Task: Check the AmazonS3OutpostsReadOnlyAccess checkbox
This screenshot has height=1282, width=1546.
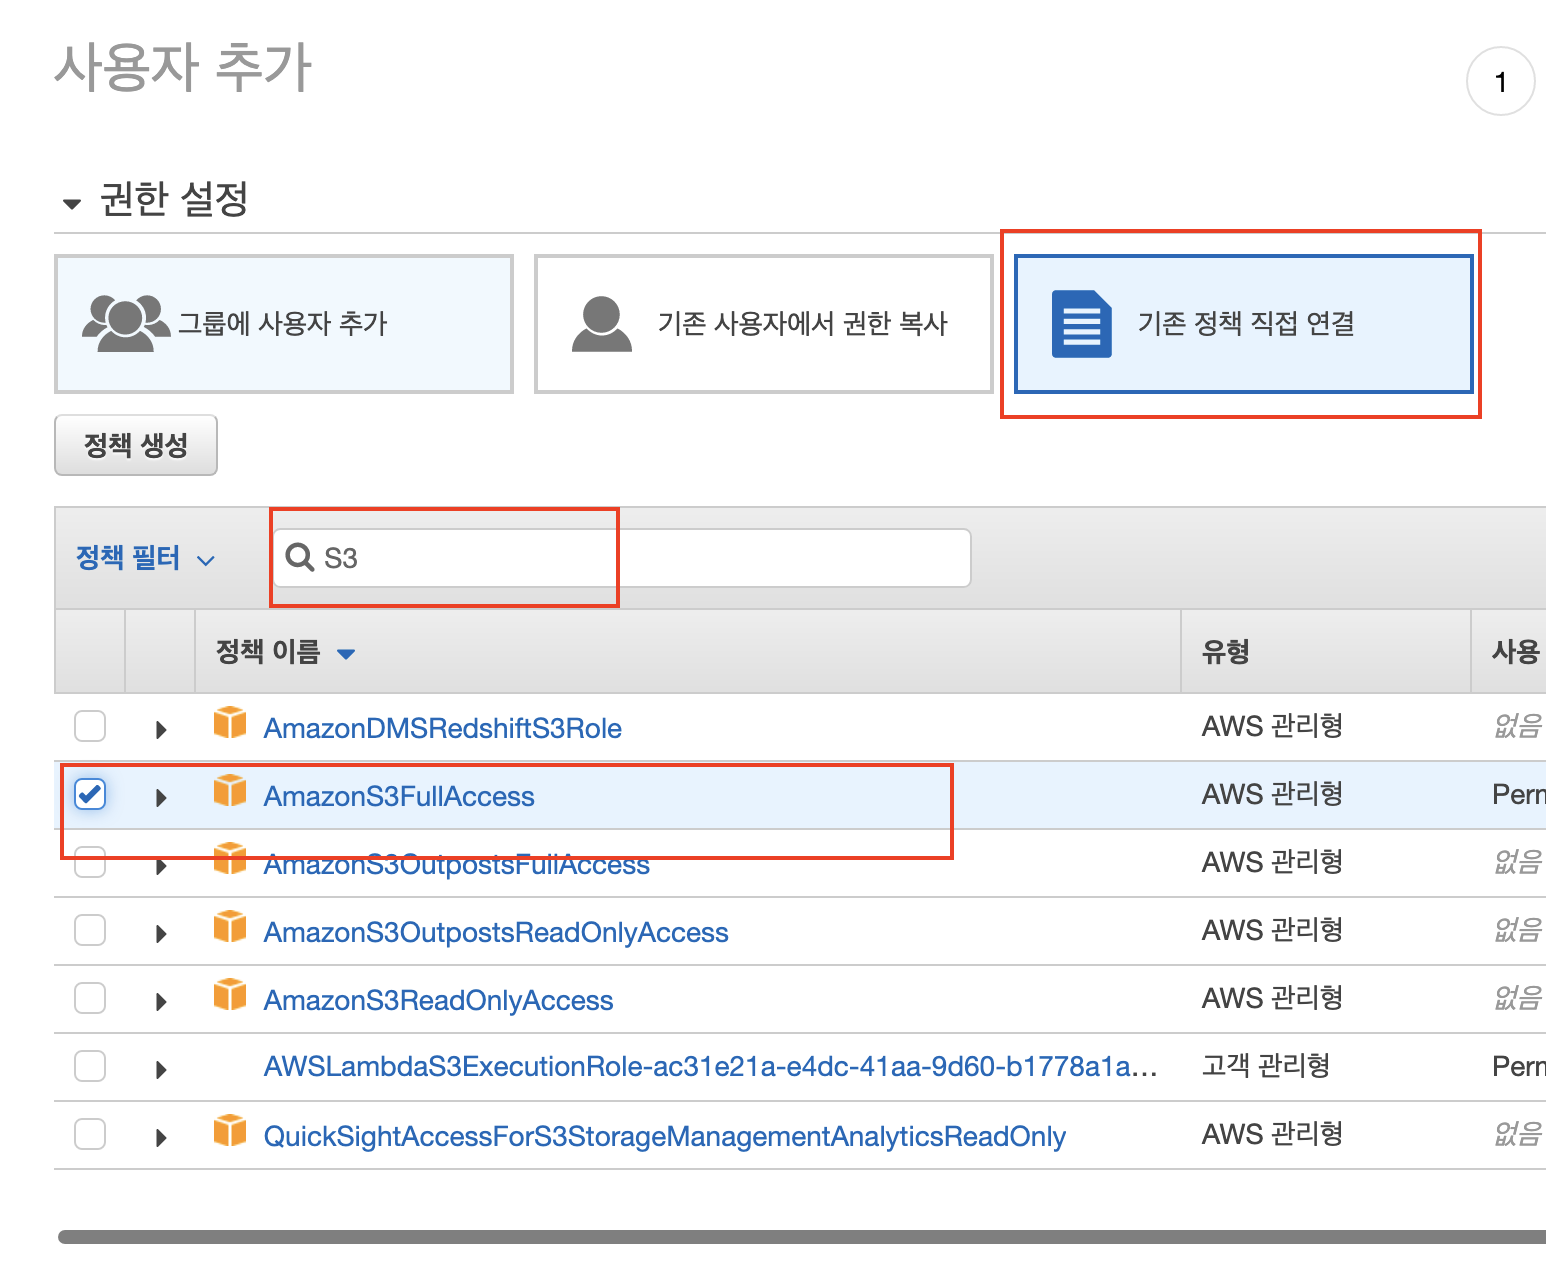Action: click(x=90, y=930)
